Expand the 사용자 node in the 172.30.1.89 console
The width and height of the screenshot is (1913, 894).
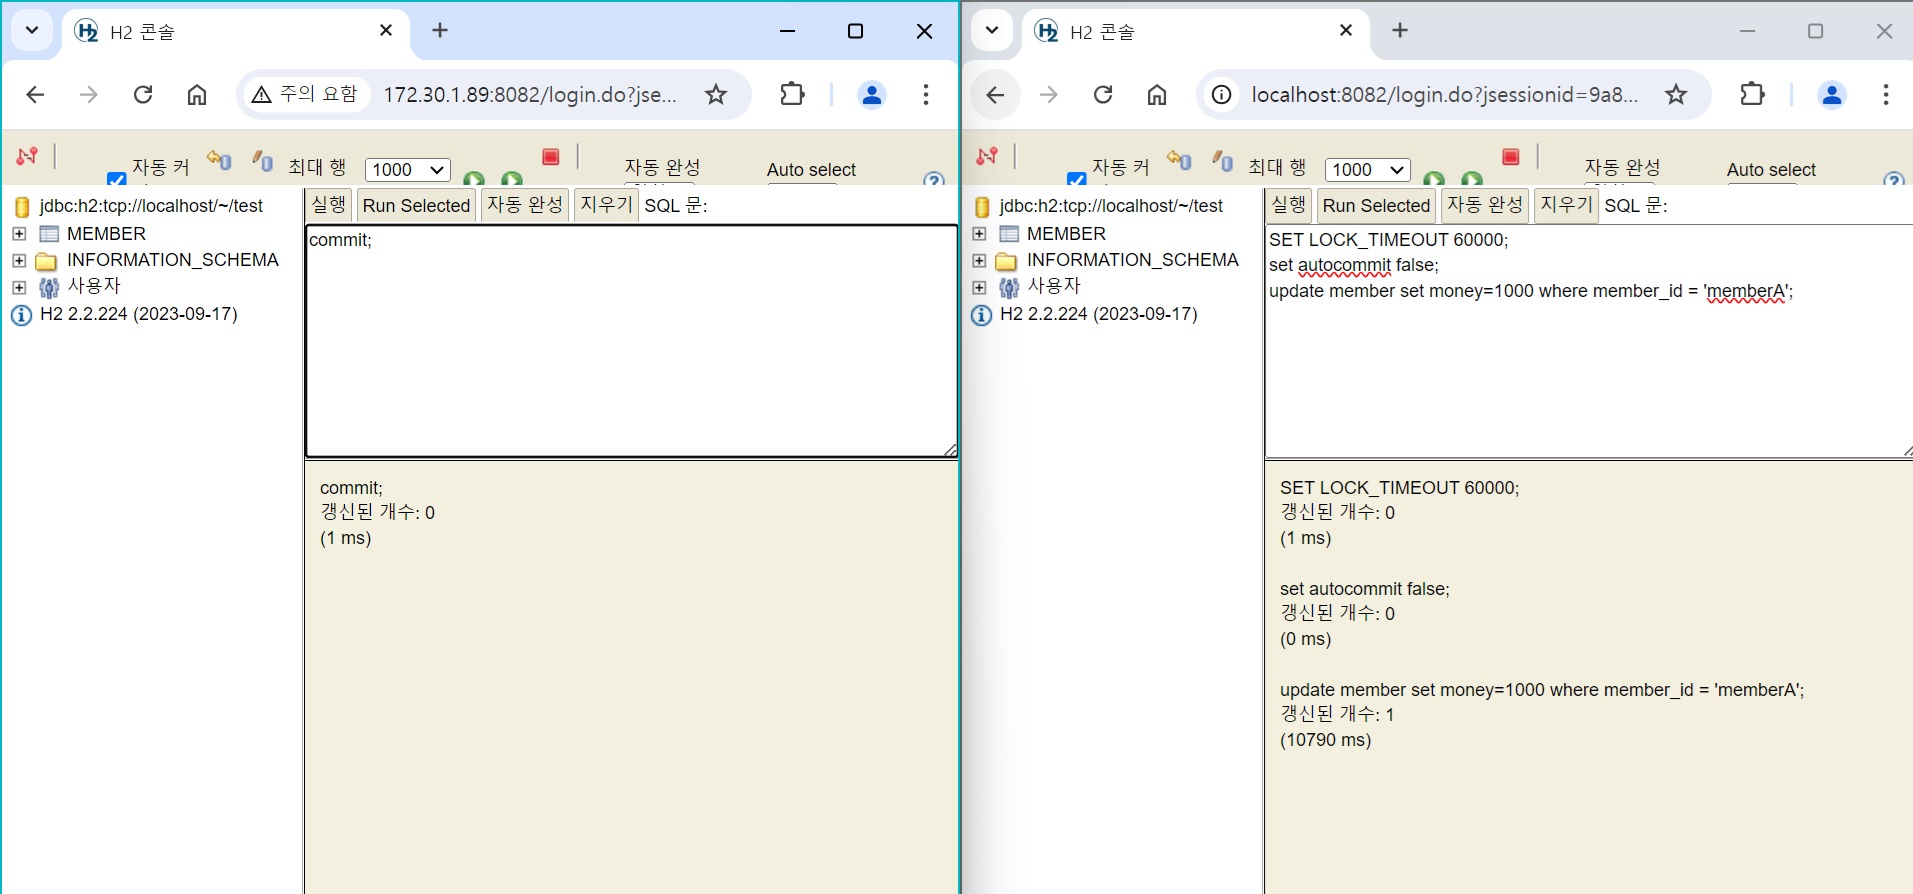point(19,287)
